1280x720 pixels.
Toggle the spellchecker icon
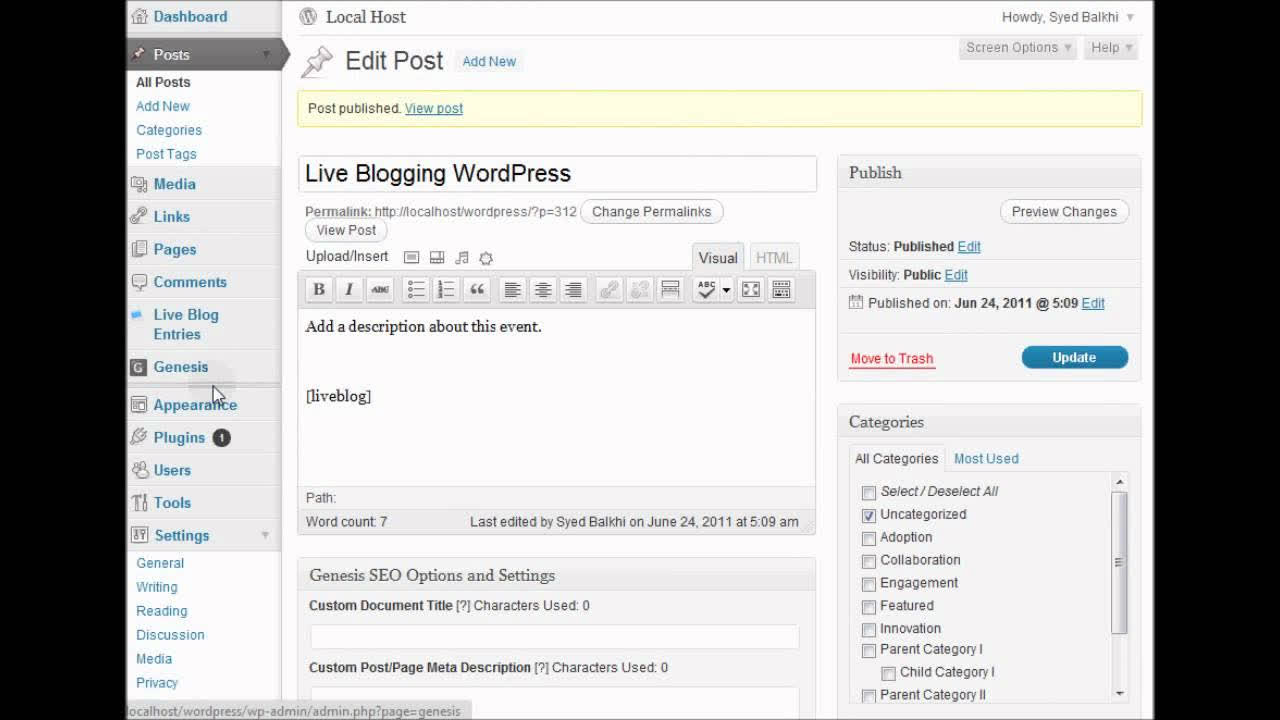pyautogui.click(x=706, y=290)
